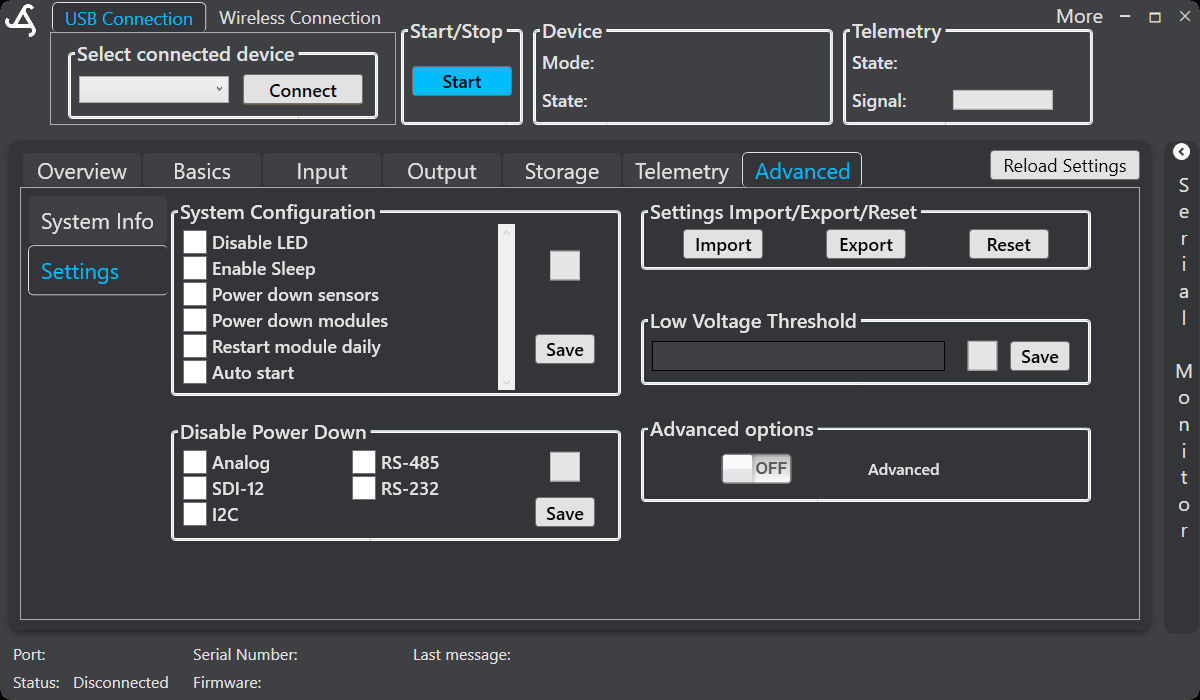Check the Auto start checkbox
The height and width of the screenshot is (700, 1200).
[195, 373]
